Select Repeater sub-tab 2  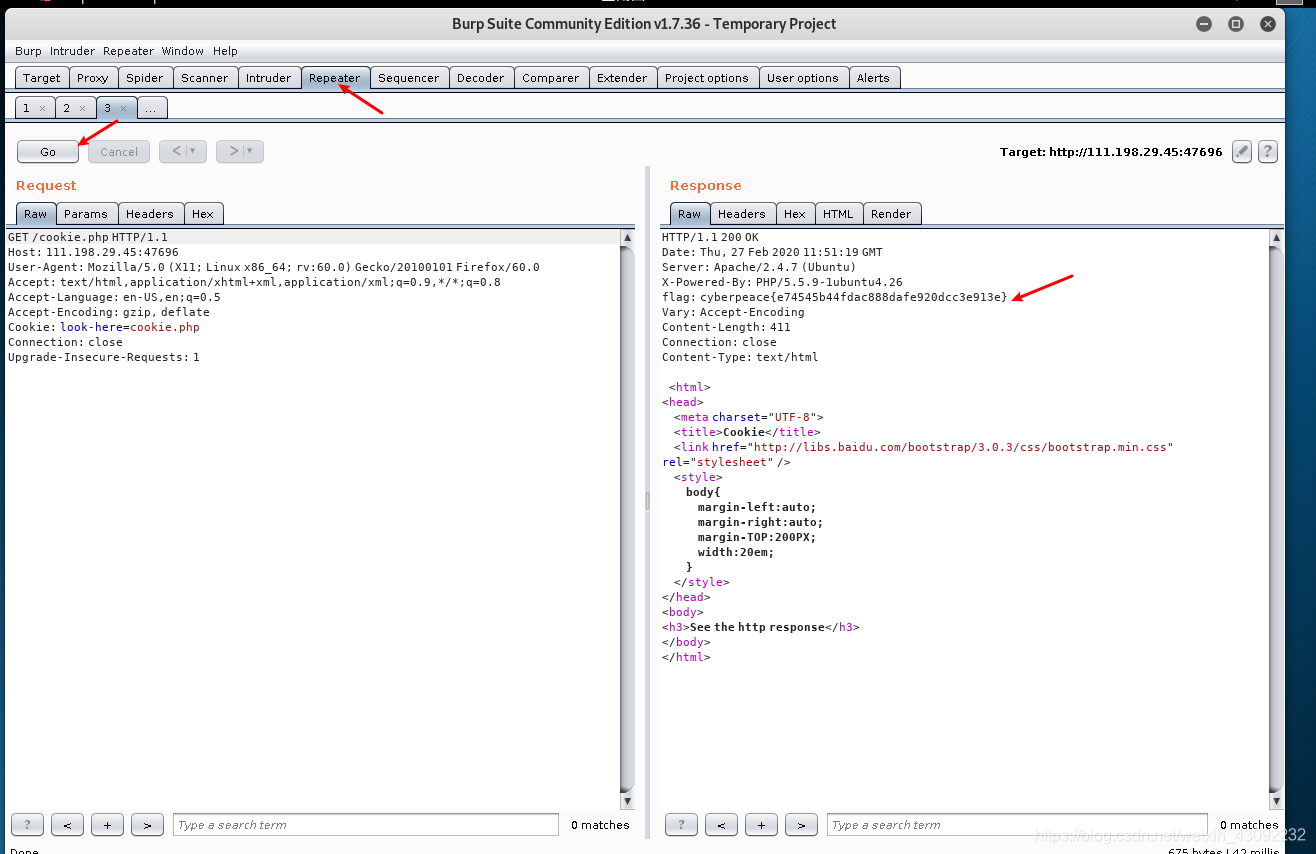[x=66, y=108]
